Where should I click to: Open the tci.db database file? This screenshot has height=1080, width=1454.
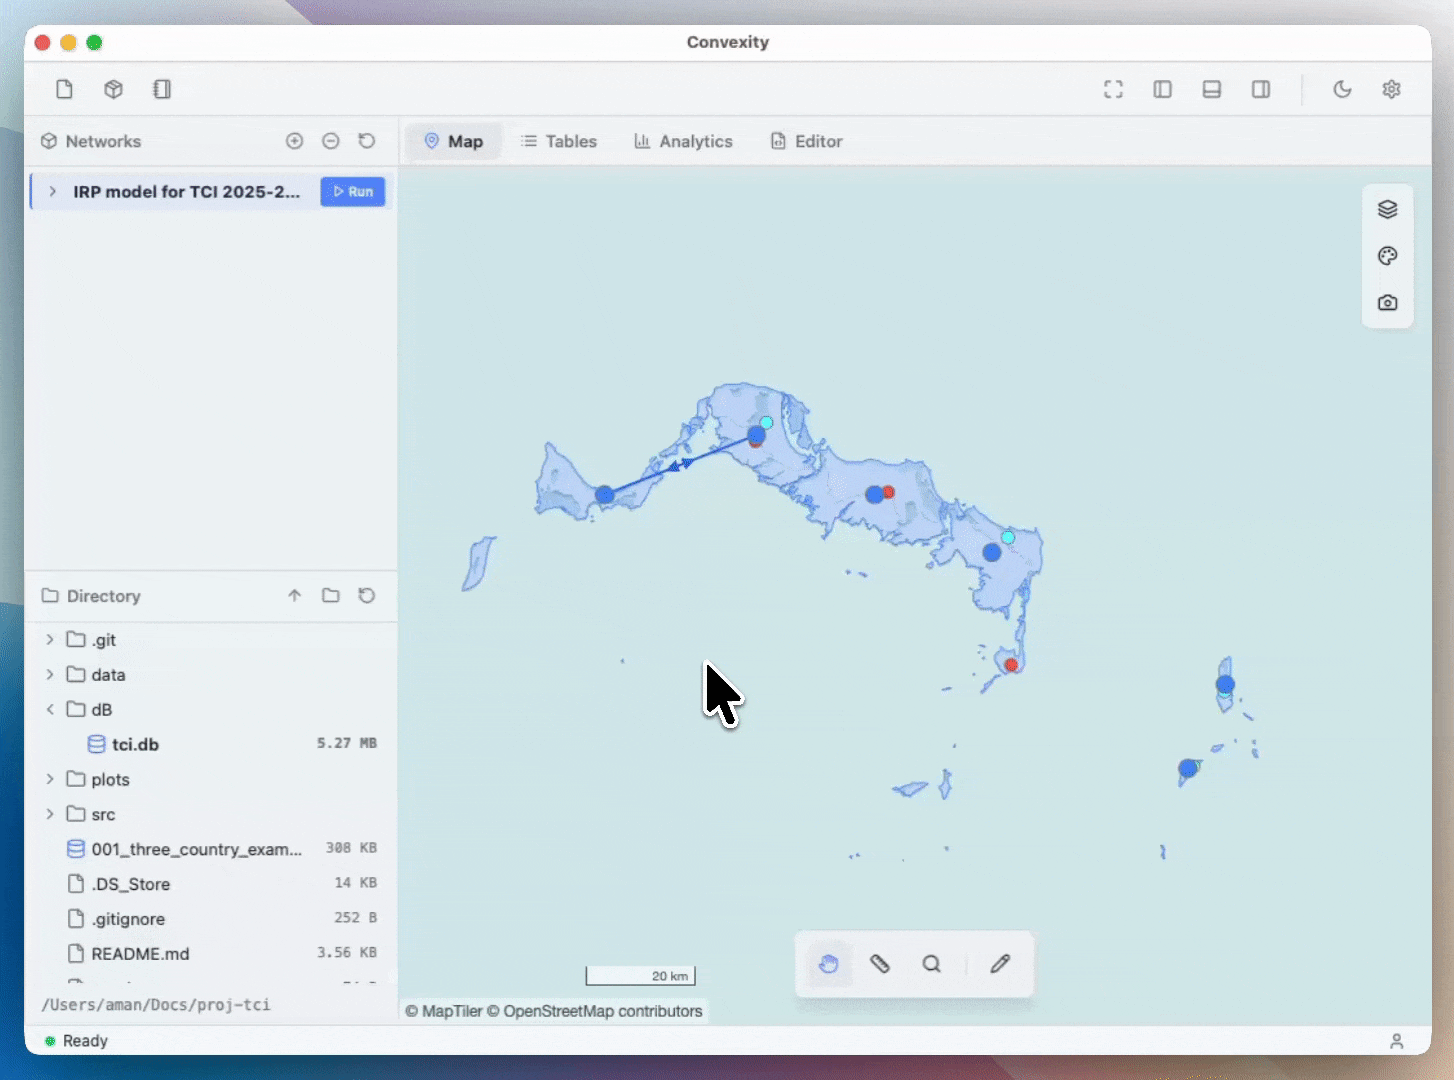[135, 745]
